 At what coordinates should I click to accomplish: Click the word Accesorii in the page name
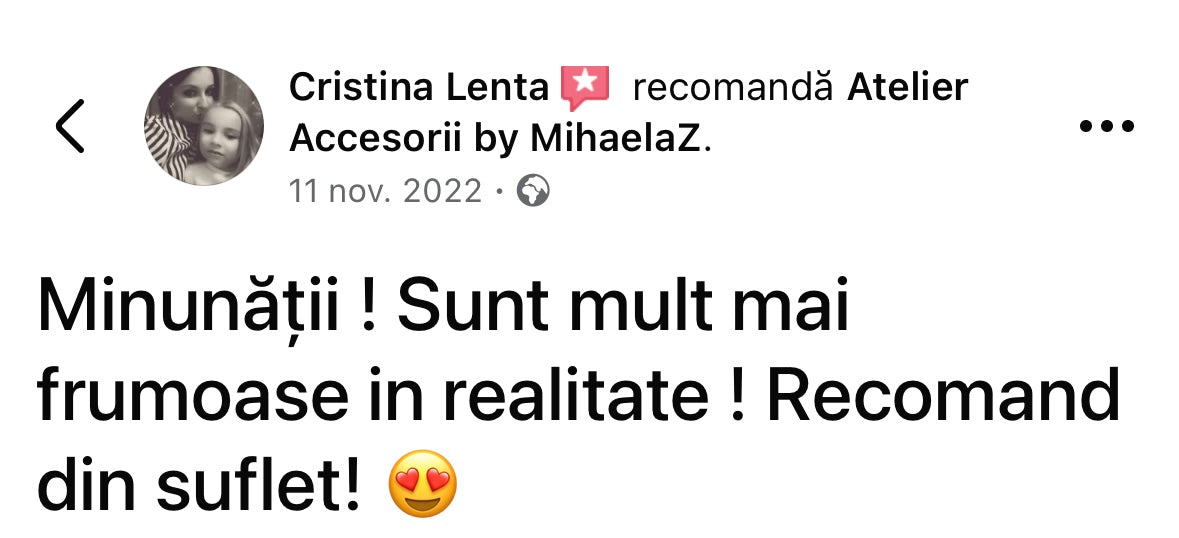pos(374,138)
